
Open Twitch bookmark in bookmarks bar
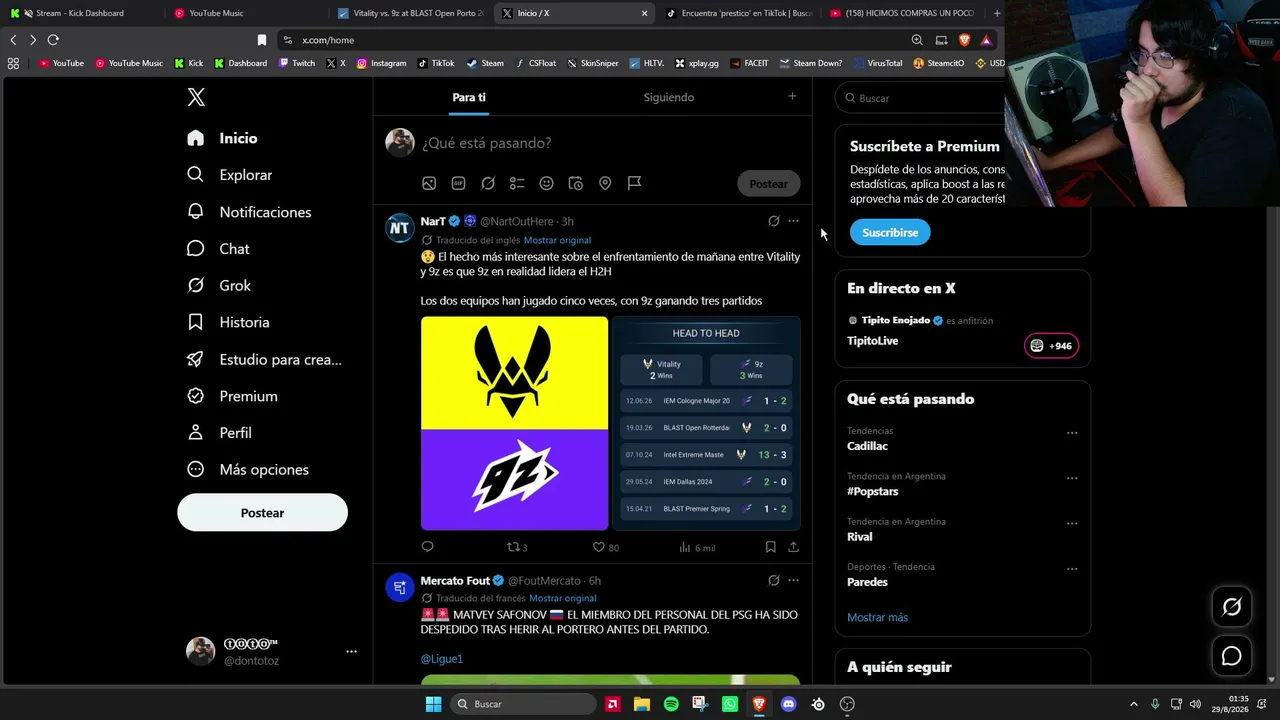[297, 63]
